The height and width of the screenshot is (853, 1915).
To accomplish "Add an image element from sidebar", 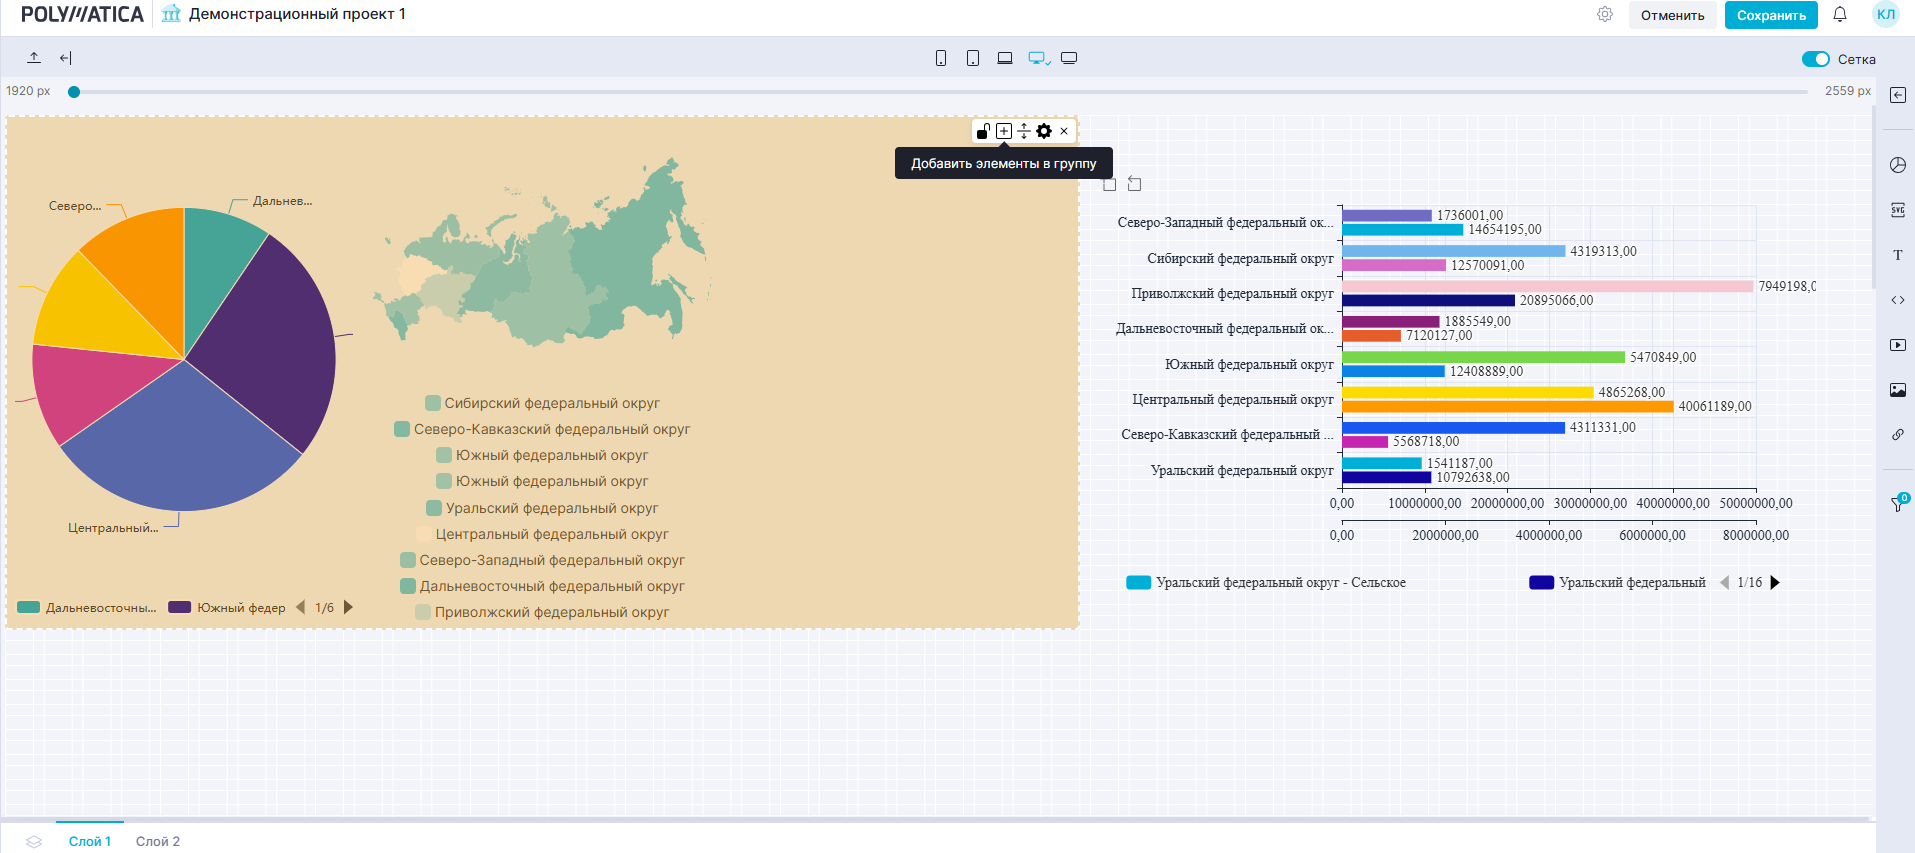I will coord(1897,390).
